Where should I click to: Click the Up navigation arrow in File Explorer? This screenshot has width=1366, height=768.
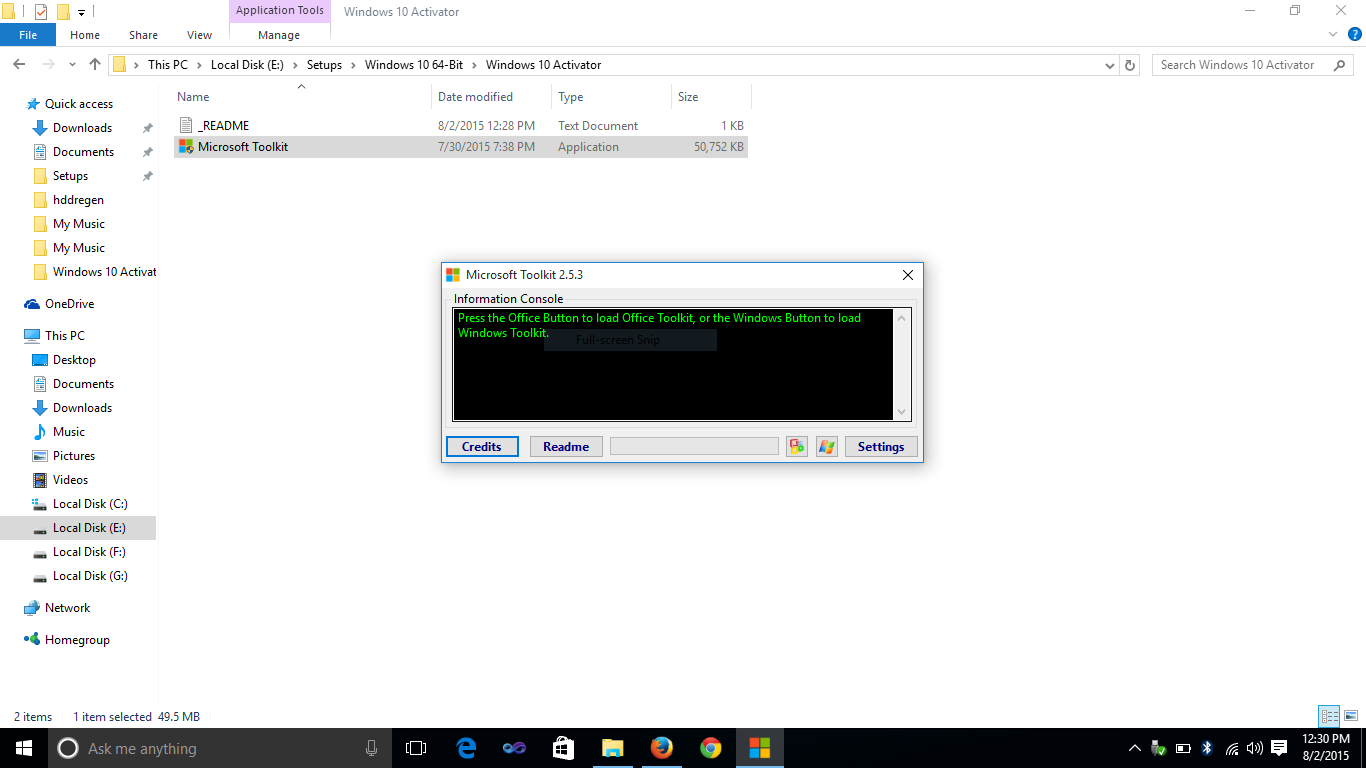point(94,64)
